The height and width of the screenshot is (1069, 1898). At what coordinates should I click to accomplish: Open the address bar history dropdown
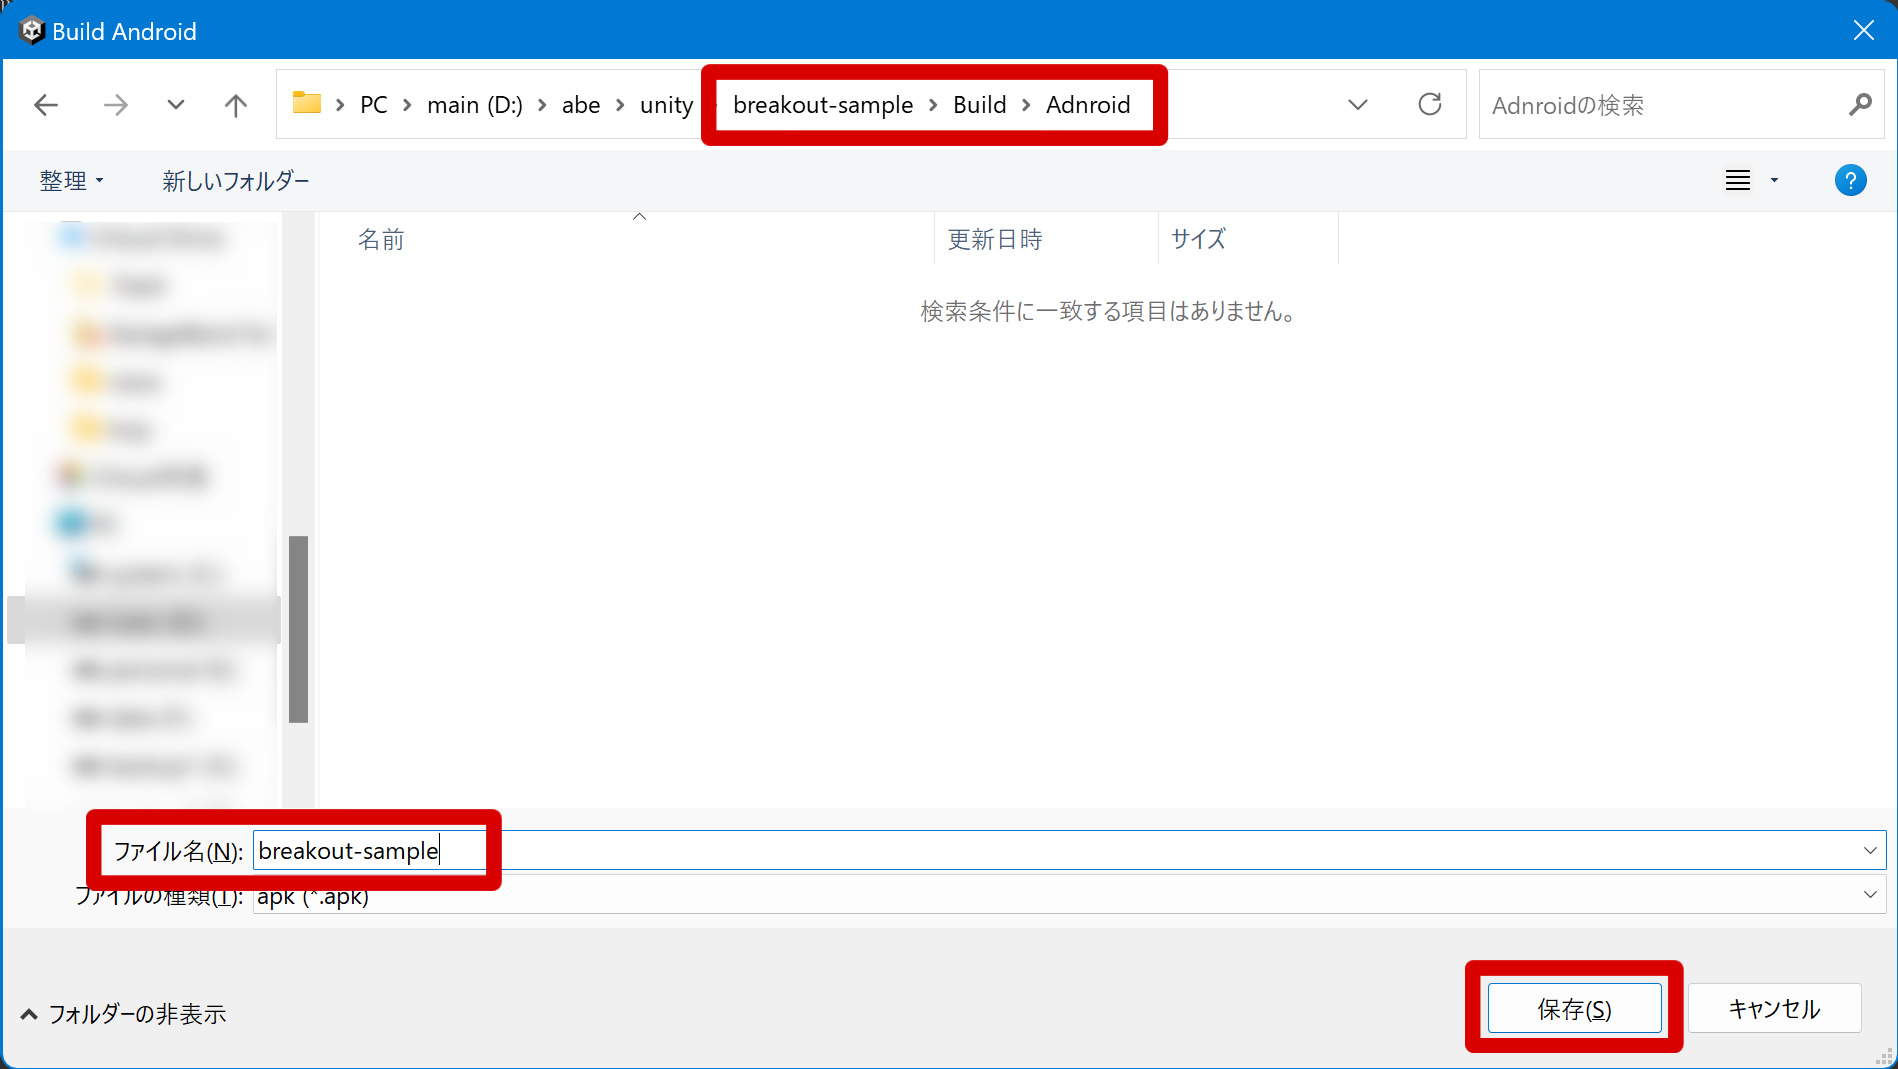click(x=1357, y=105)
